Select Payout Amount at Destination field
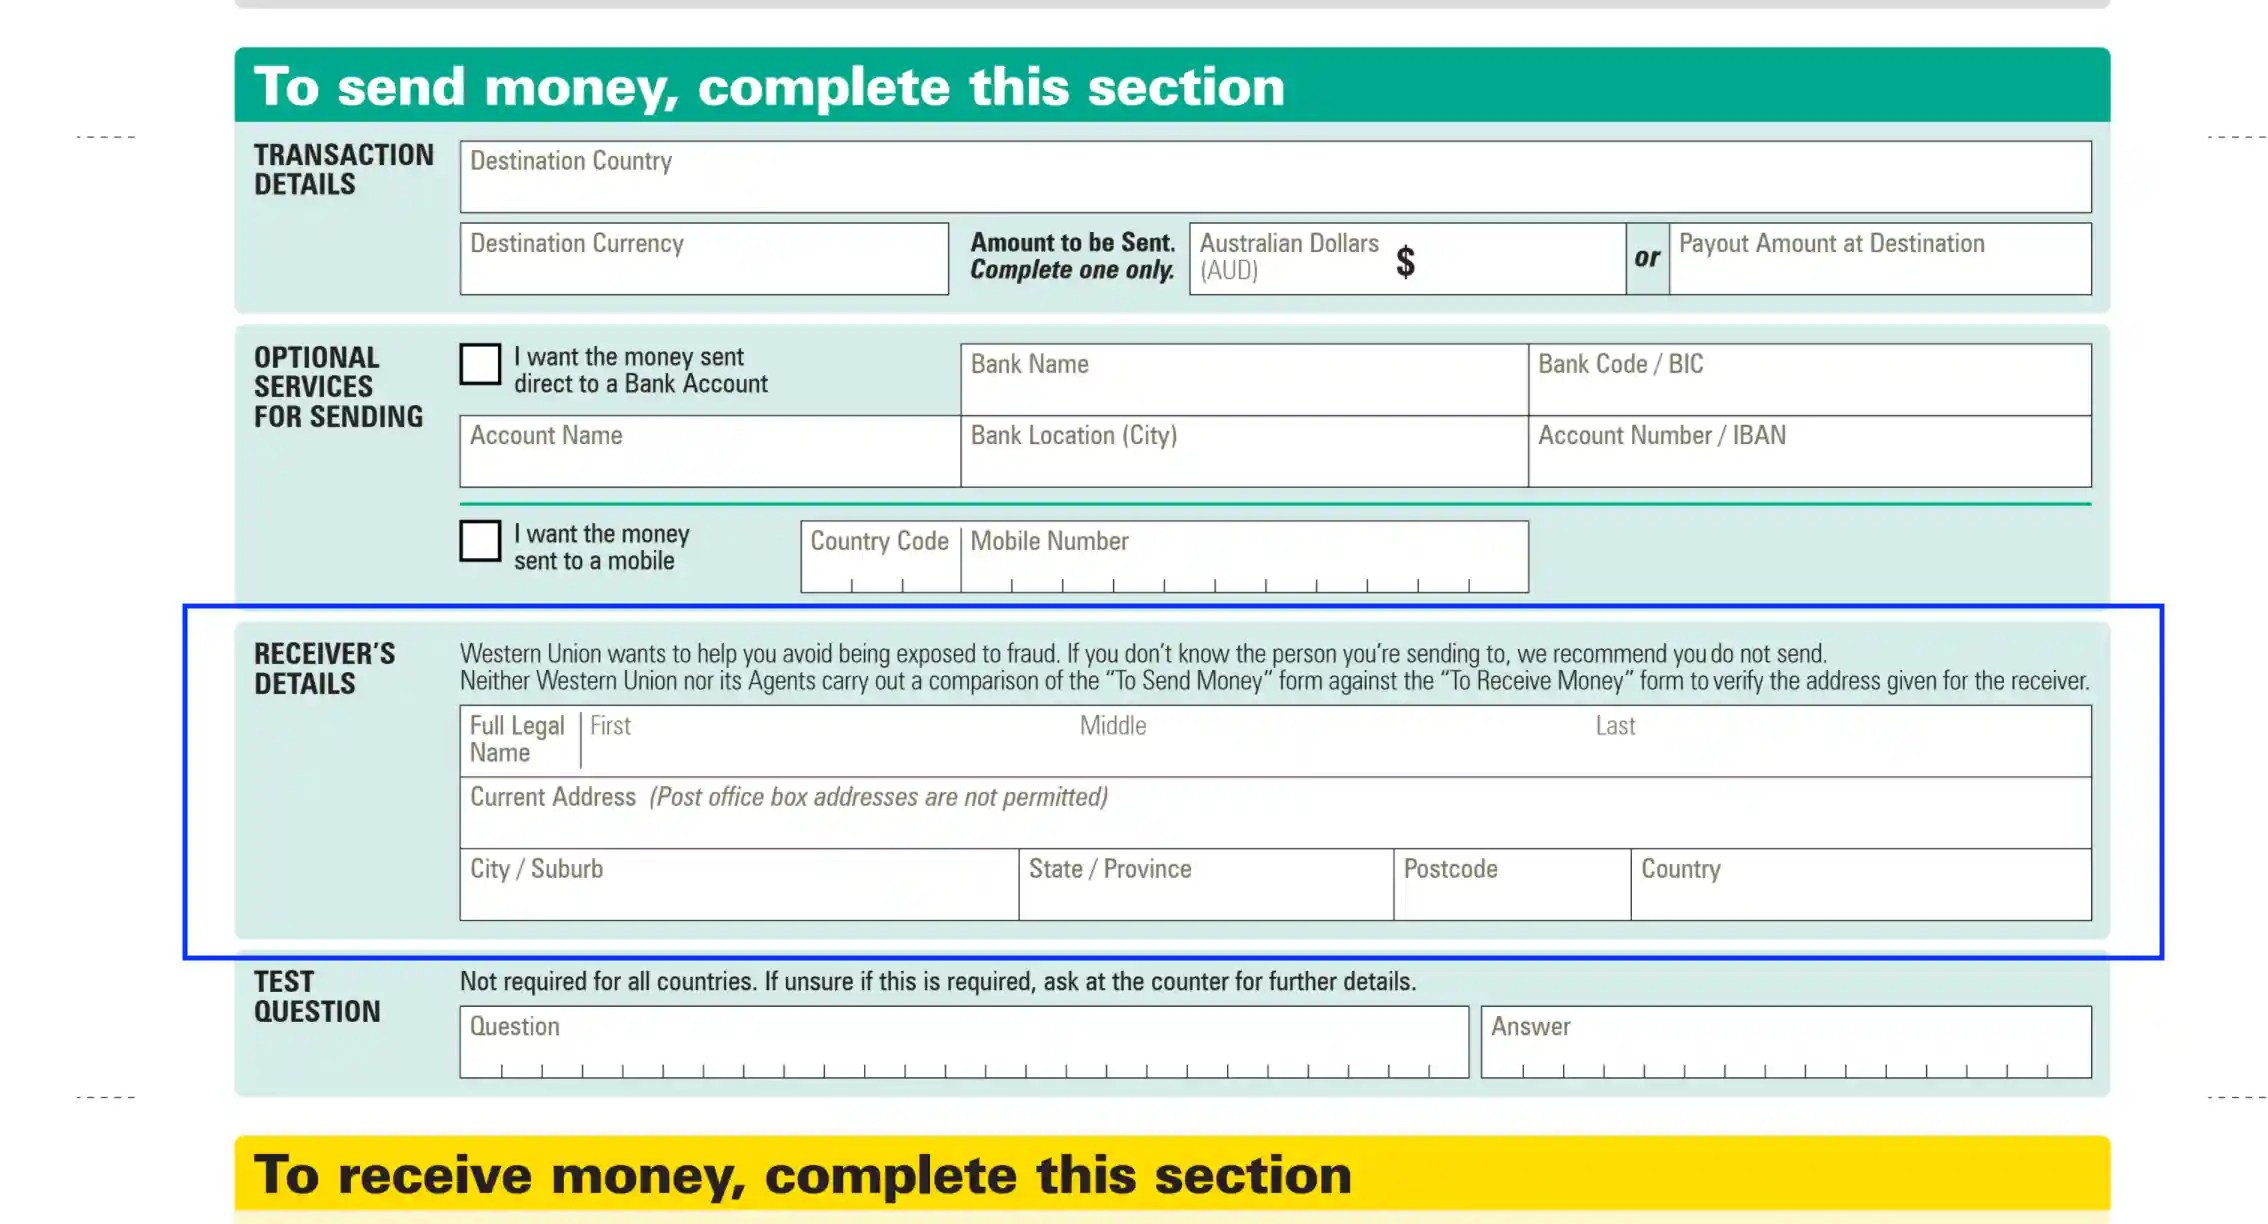This screenshot has height=1224, width=2268. pyautogui.click(x=1880, y=268)
